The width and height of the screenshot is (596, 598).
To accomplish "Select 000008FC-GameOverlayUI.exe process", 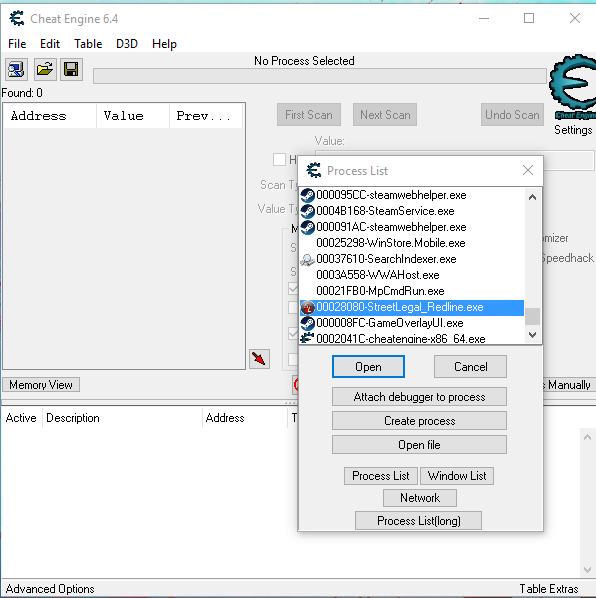I will 412,323.
